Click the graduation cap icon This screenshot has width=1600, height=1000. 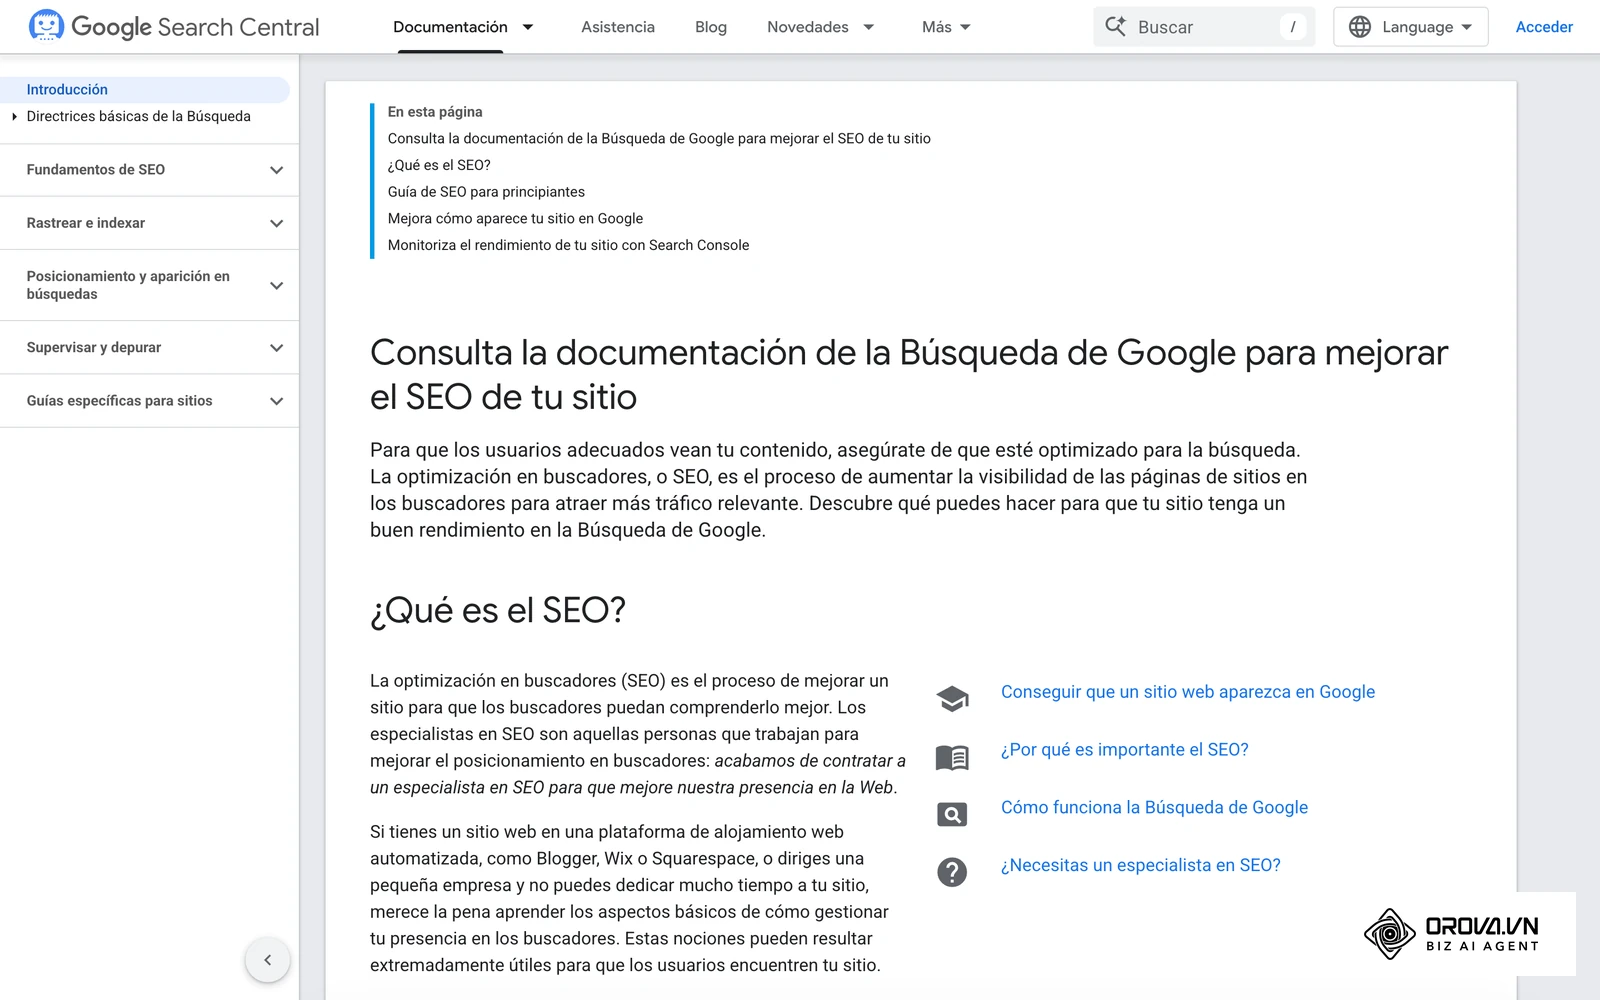point(952,699)
